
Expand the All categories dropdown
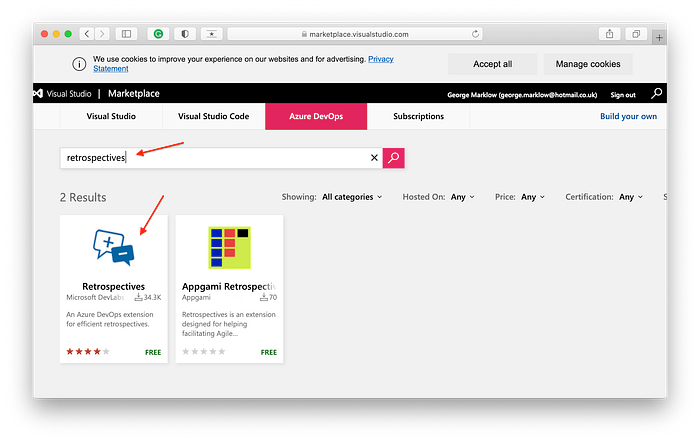(352, 197)
